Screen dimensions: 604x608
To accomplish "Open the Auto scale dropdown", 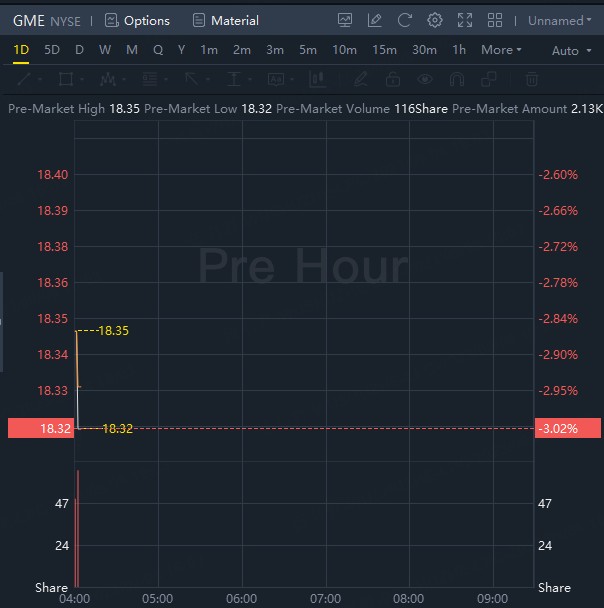I will pos(570,51).
